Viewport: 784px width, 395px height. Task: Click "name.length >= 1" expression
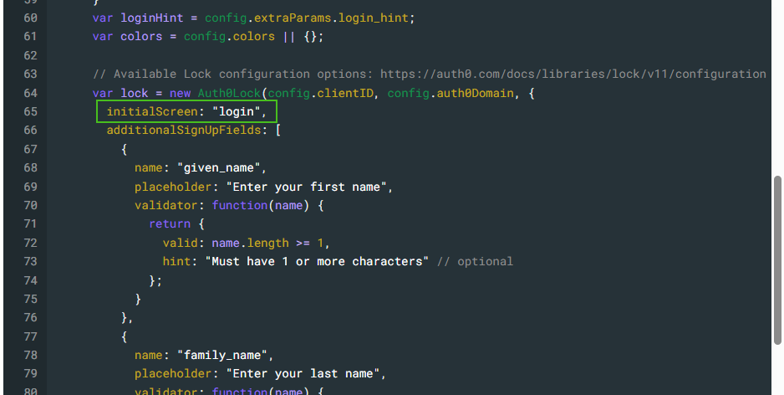click(268, 243)
